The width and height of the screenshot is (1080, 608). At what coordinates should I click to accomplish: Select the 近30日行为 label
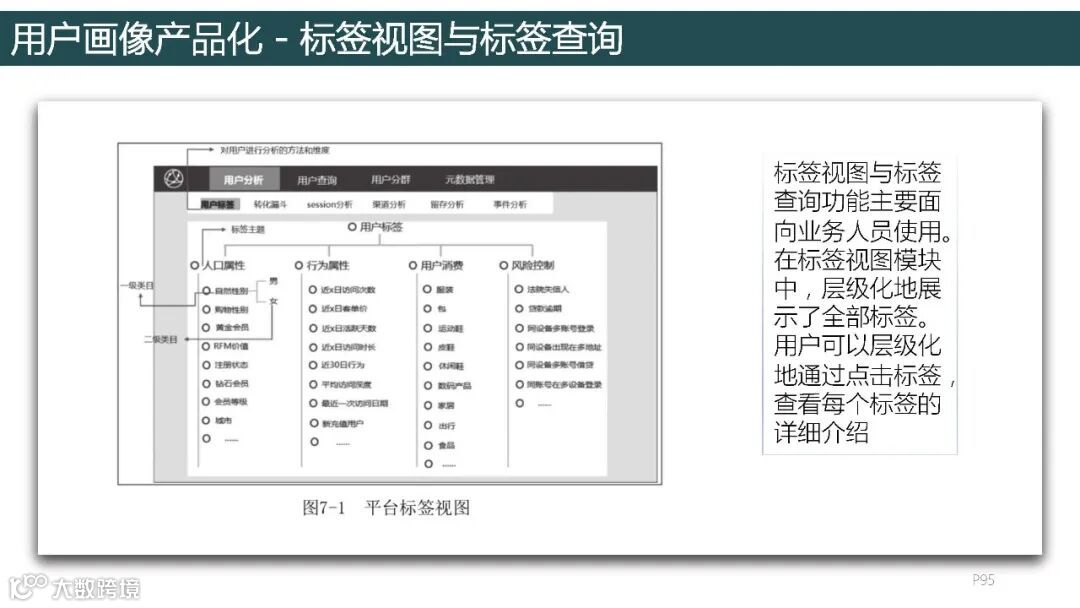click(x=337, y=365)
